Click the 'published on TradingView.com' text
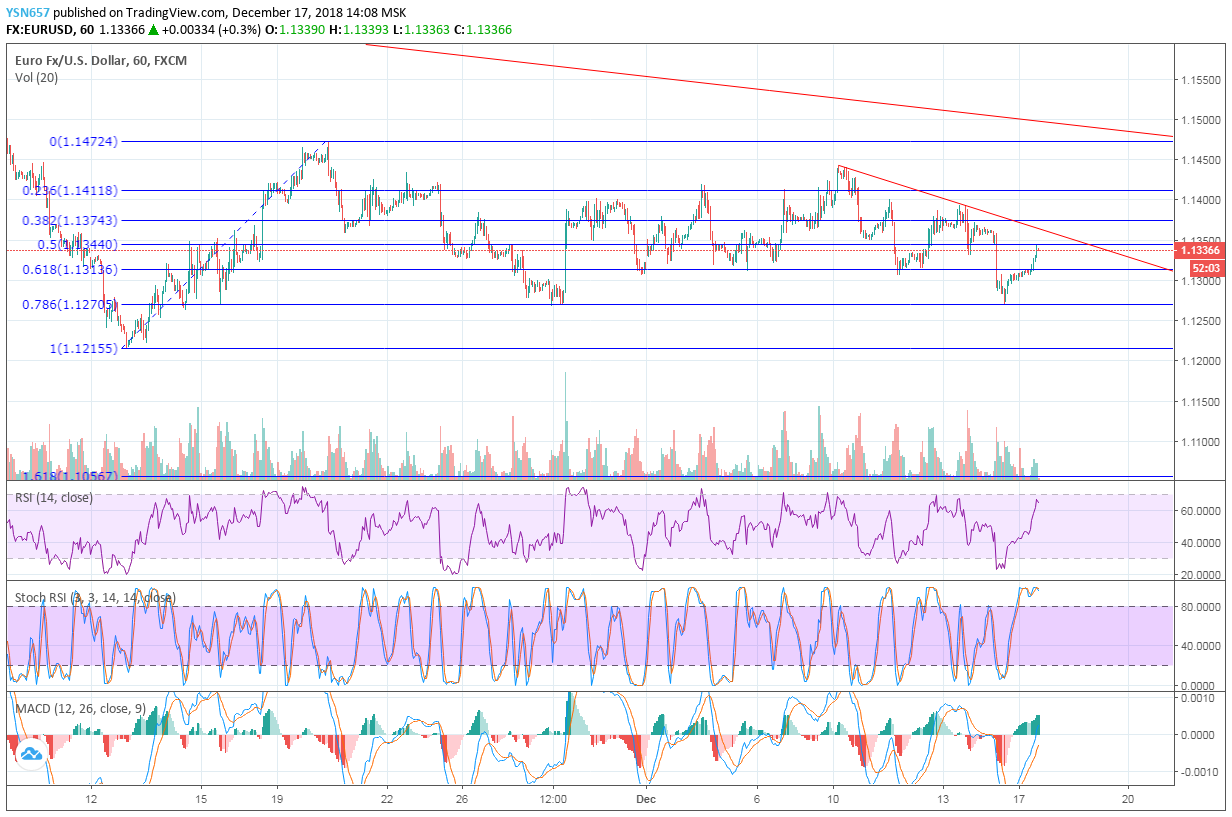This screenshot has height=817, width=1232. pyautogui.click(x=137, y=13)
